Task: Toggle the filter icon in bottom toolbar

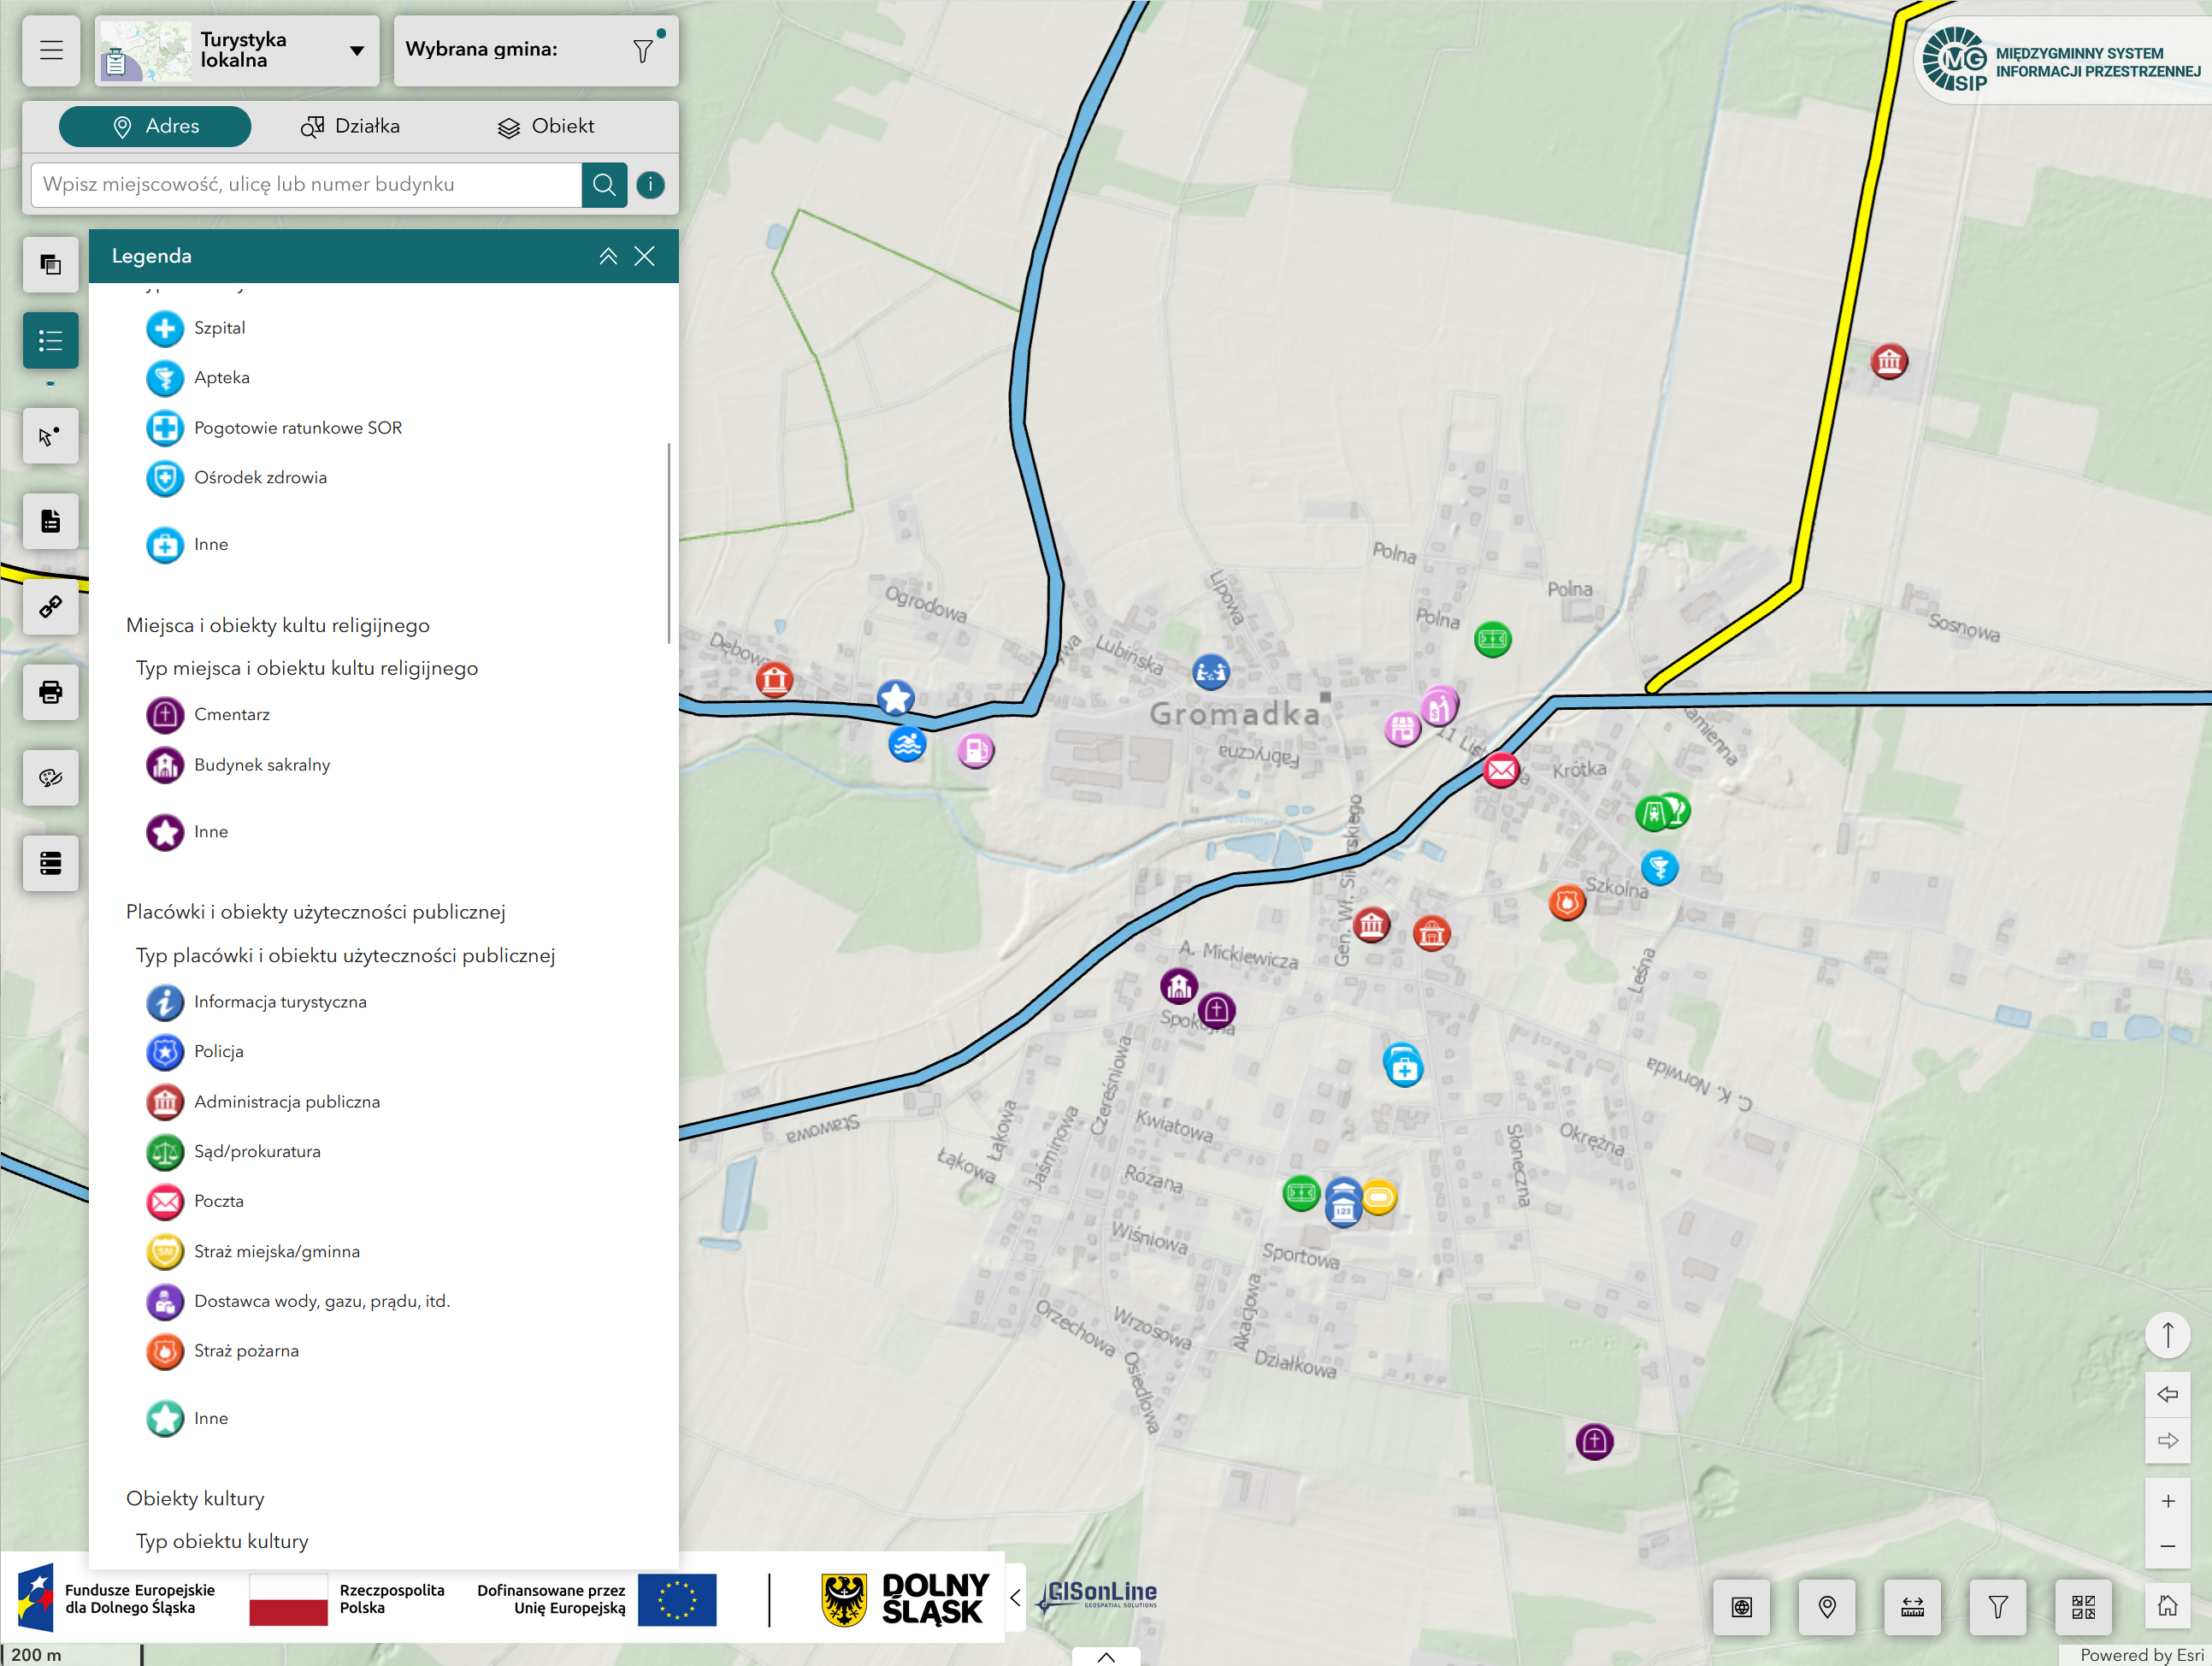Action: [1998, 1606]
